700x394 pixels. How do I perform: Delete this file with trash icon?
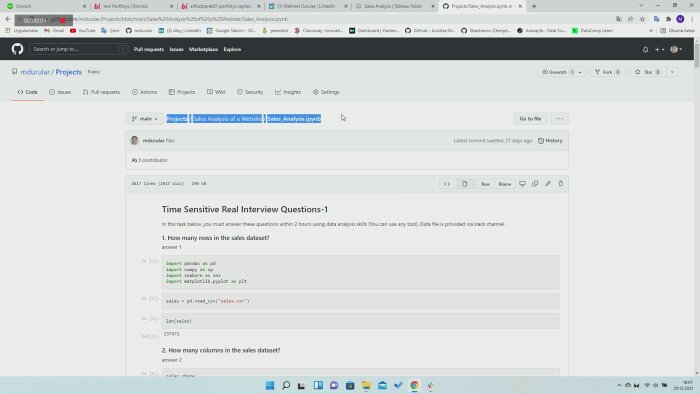[x=561, y=183]
